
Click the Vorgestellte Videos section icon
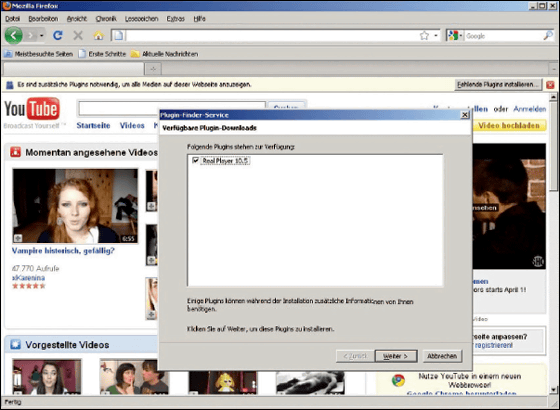point(15,344)
